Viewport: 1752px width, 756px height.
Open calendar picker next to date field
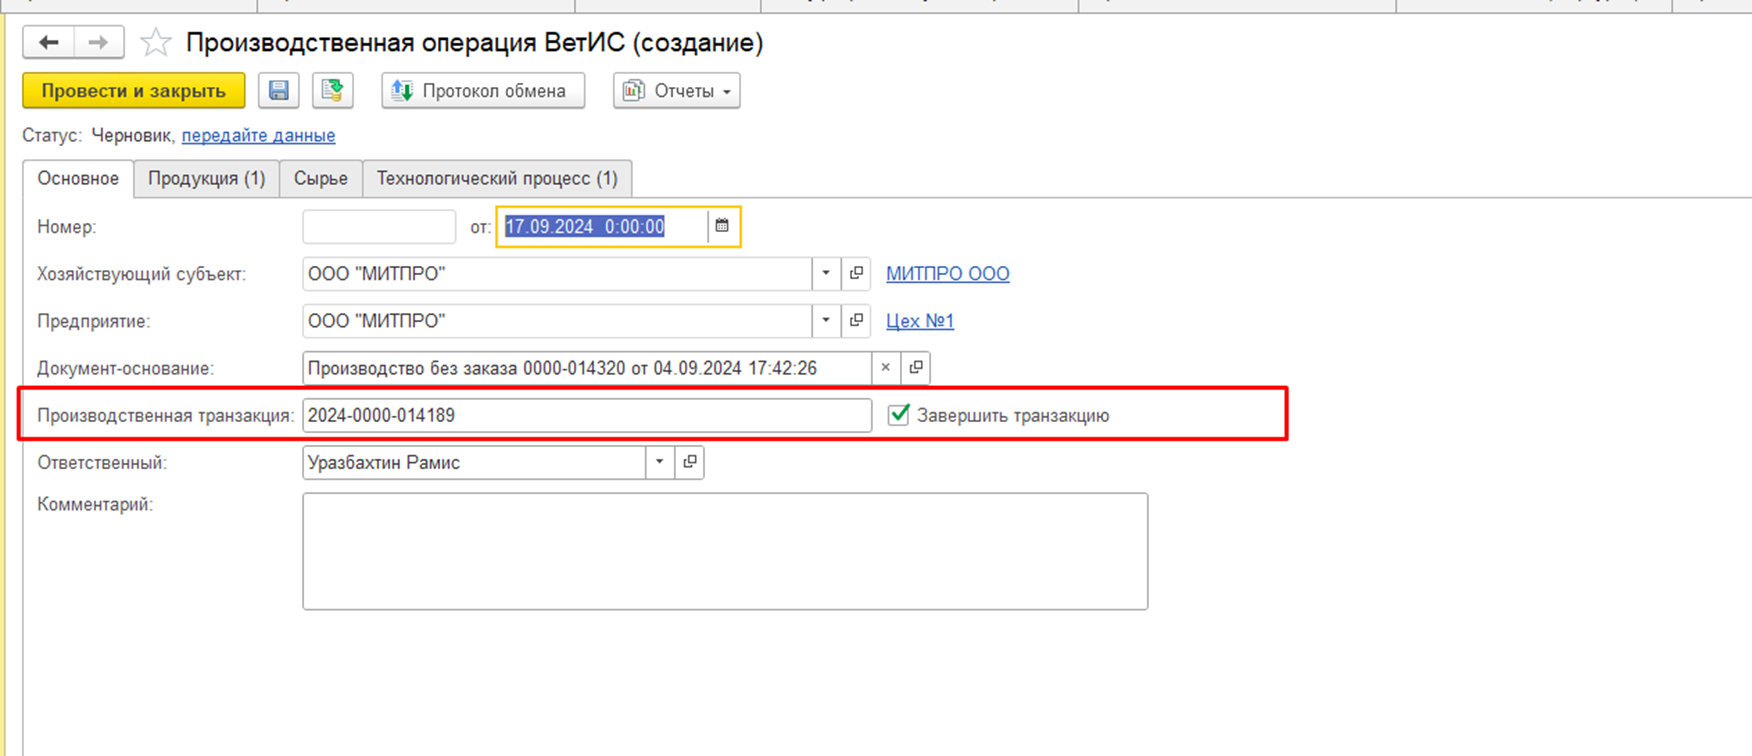pyautogui.click(x=722, y=226)
